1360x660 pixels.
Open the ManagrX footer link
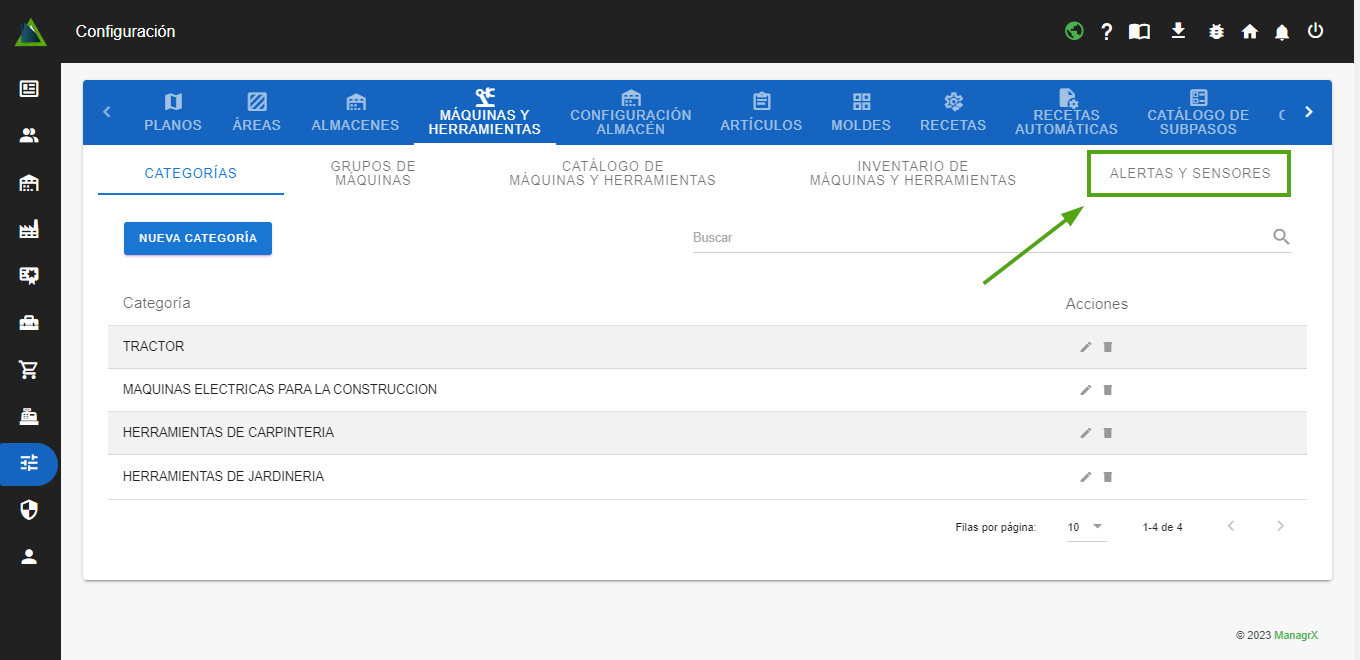pos(1296,635)
